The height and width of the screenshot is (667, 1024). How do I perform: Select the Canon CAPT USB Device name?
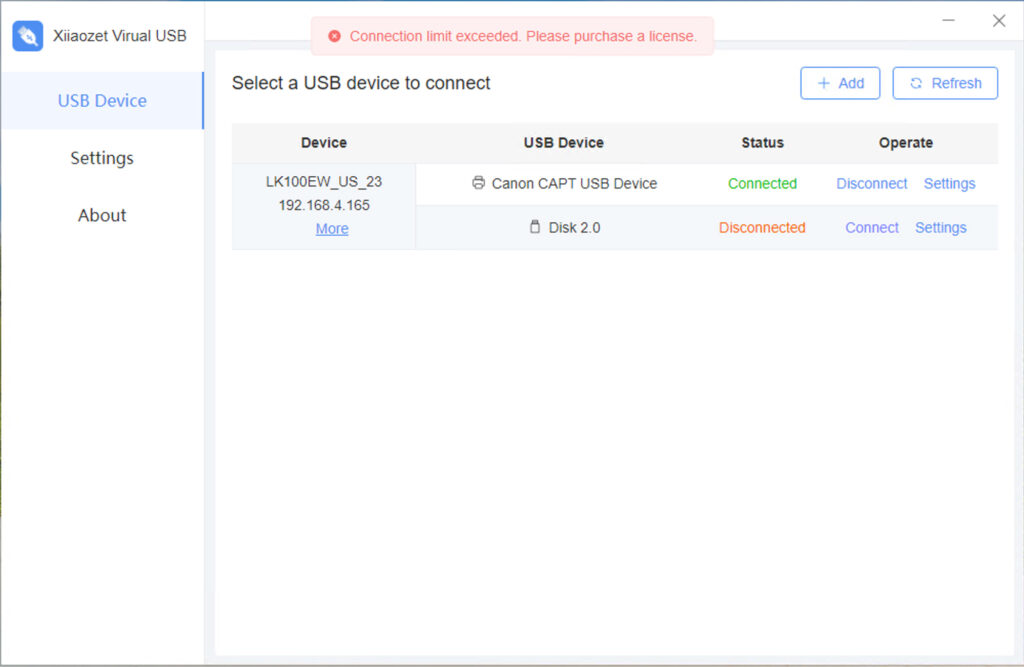pos(574,183)
